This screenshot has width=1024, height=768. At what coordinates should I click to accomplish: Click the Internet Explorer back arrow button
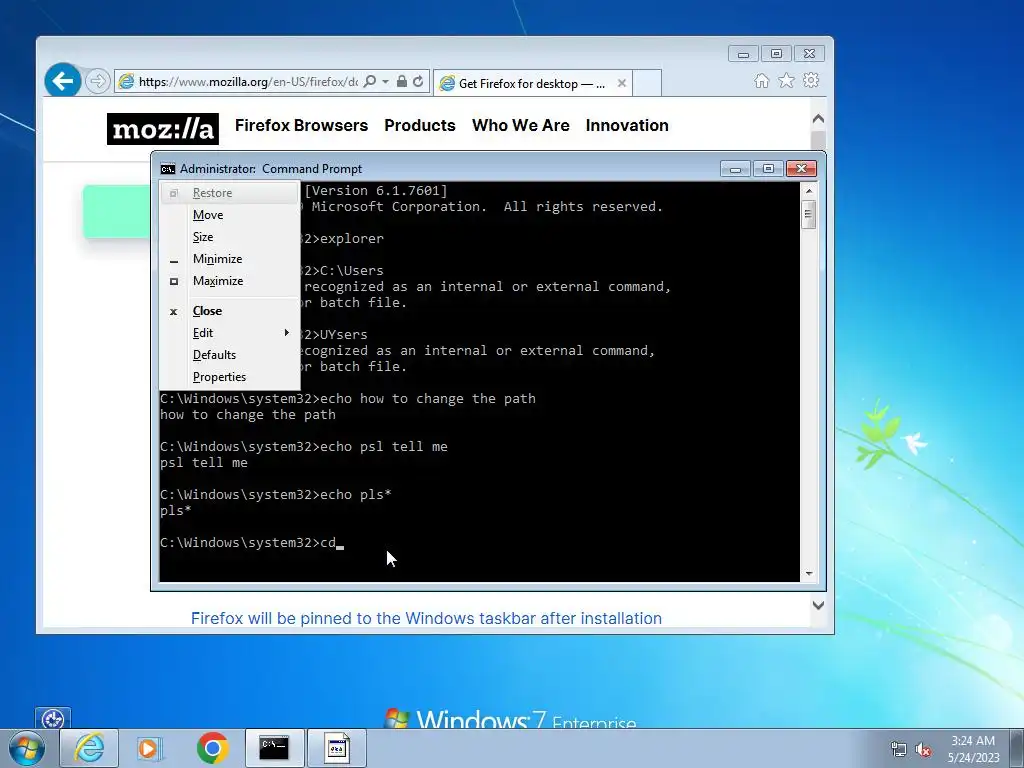click(63, 81)
